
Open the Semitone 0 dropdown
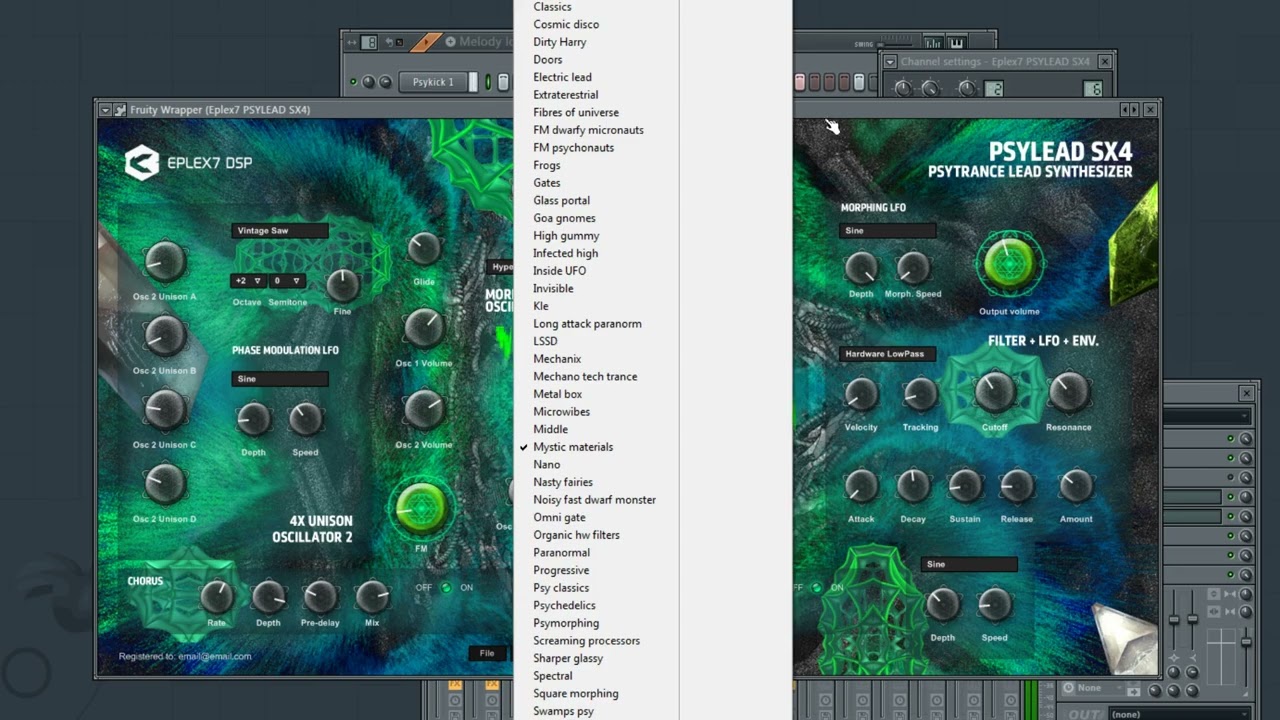click(x=287, y=281)
